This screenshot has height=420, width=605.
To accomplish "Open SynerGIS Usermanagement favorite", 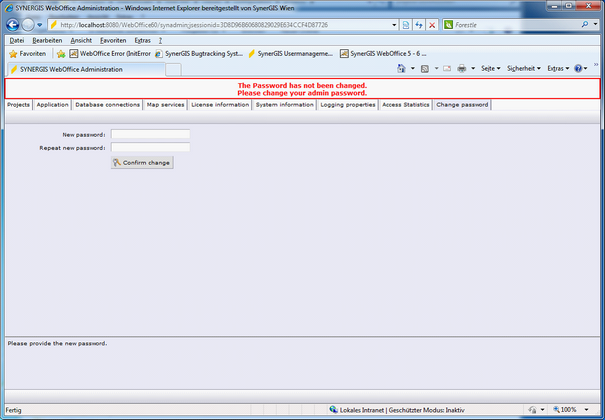I will pos(291,54).
